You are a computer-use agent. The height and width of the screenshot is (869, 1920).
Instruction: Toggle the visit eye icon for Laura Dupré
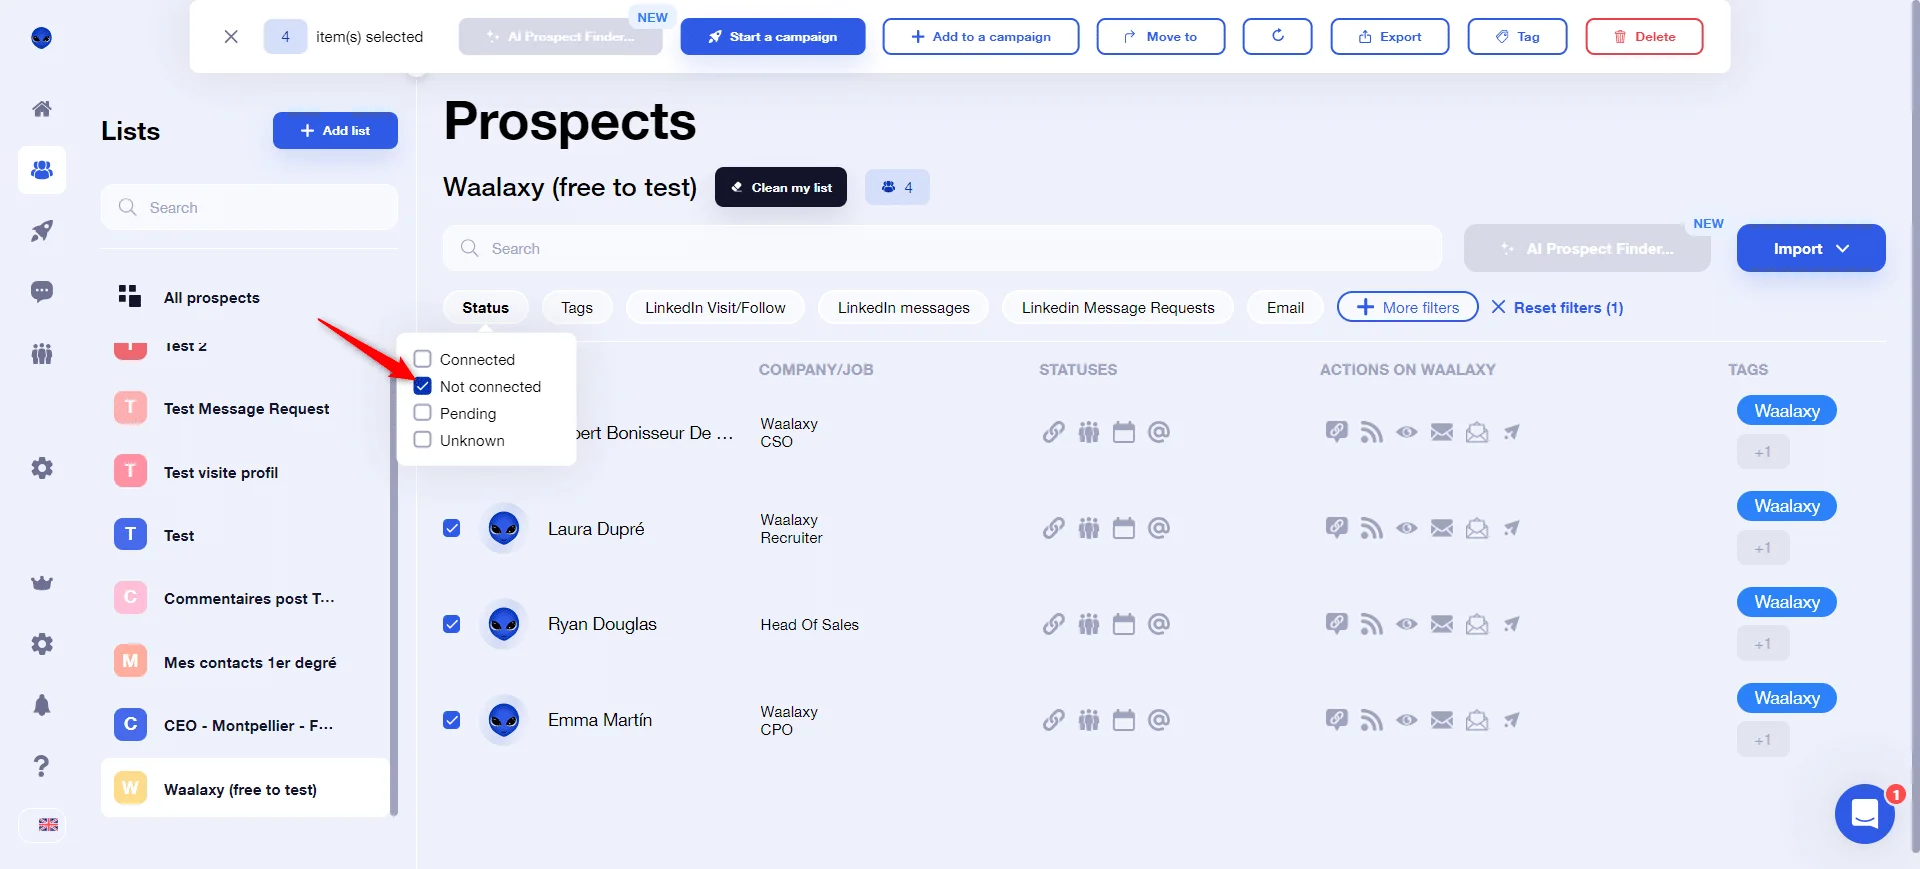coord(1407,528)
